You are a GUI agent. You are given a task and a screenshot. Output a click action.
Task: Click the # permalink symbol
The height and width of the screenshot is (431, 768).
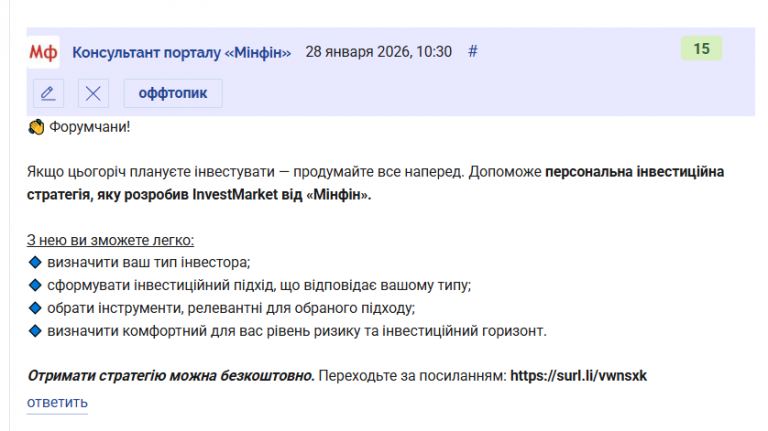coord(473,52)
